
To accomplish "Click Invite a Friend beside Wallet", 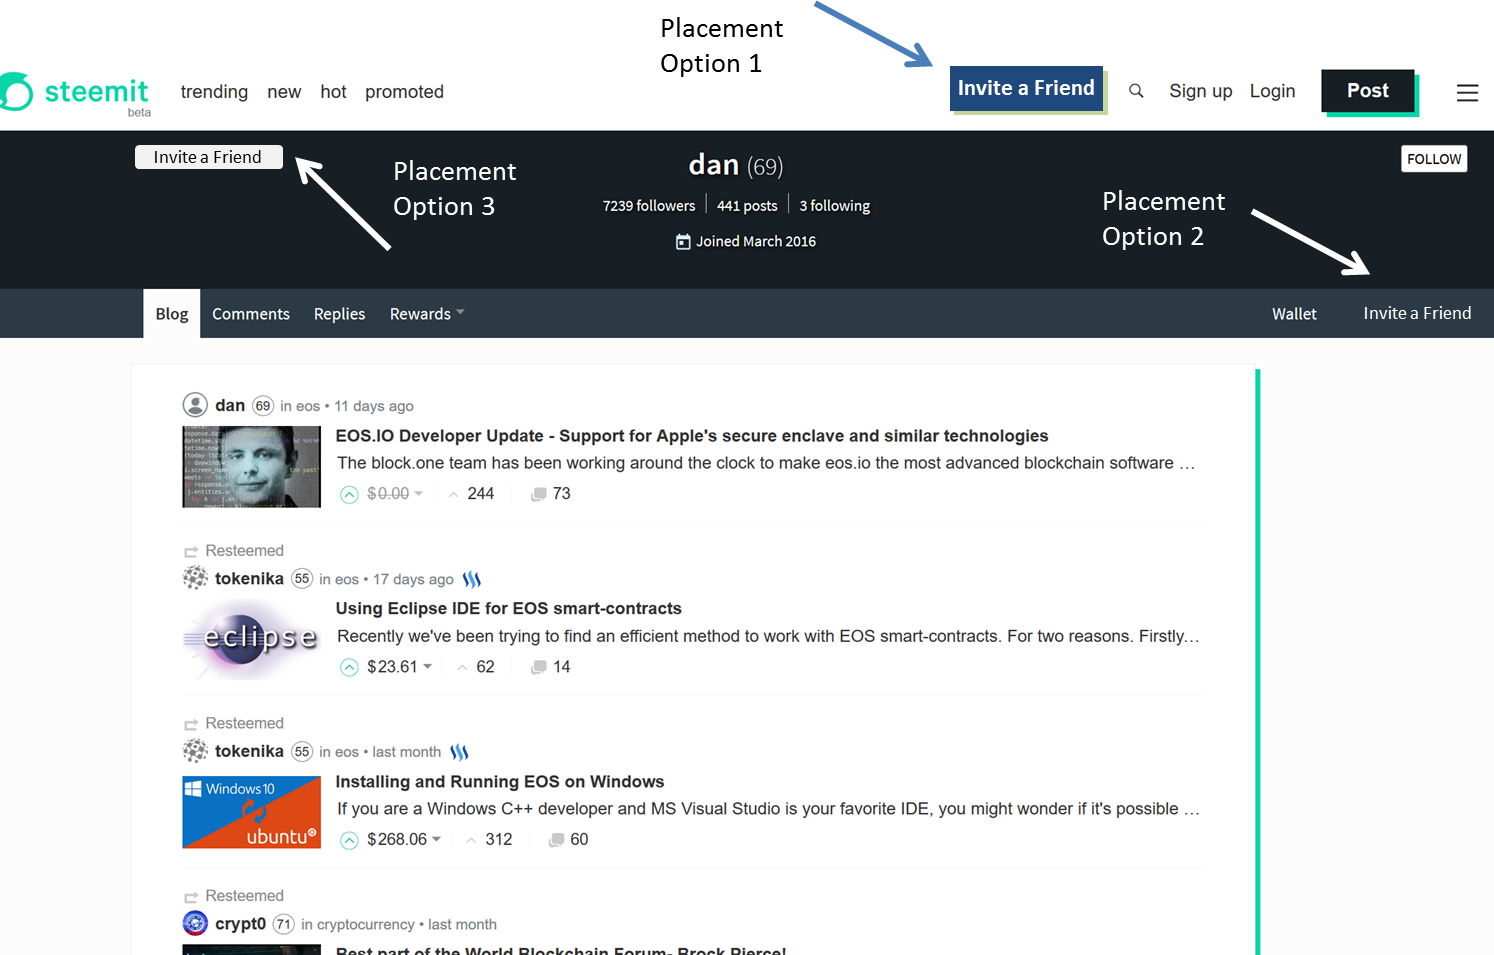I will (x=1417, y=313).
